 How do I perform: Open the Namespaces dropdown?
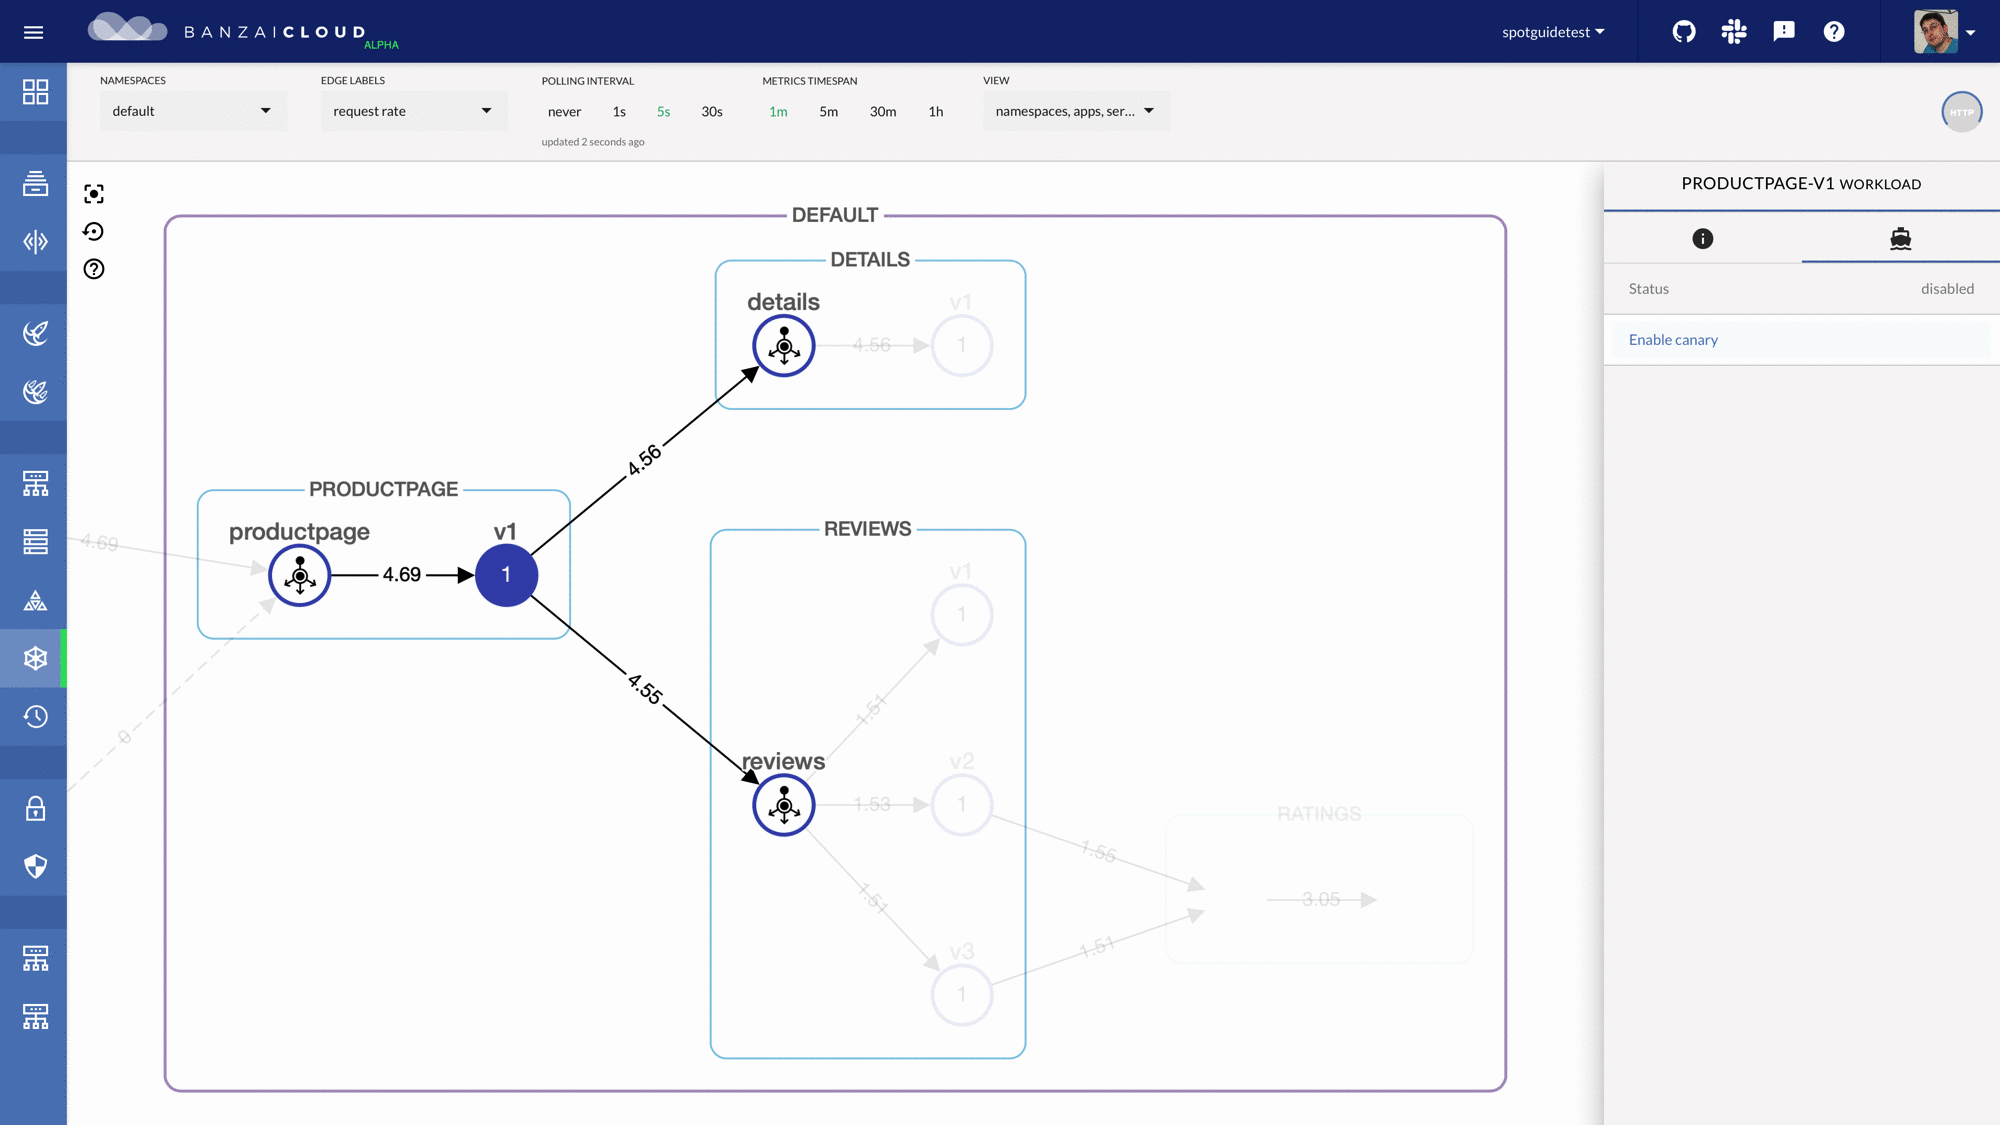point(193,111)
